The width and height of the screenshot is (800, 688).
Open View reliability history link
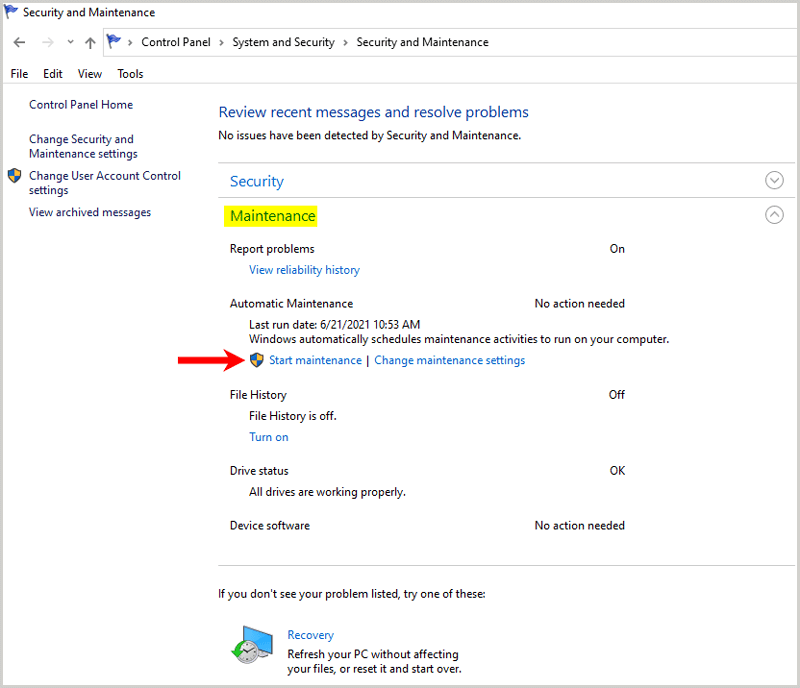pos(304,270)
